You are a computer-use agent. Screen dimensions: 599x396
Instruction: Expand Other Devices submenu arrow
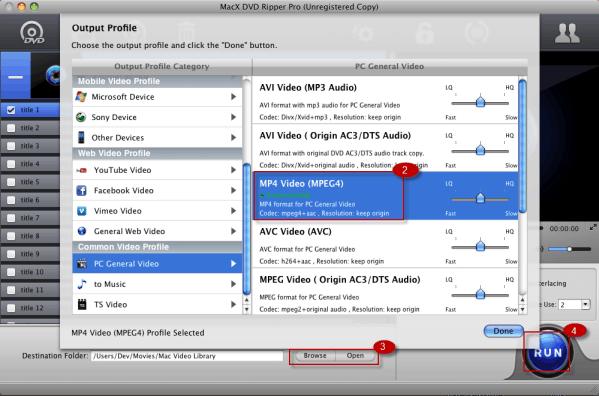point(233,137)
